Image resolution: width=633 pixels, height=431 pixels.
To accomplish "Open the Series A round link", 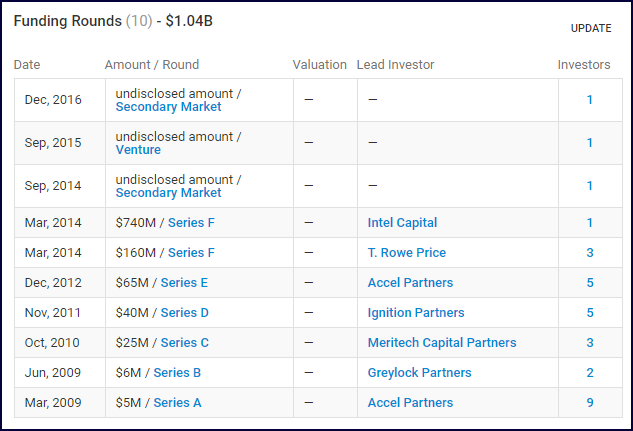I will pyautogui.click(x=177, y=402).
